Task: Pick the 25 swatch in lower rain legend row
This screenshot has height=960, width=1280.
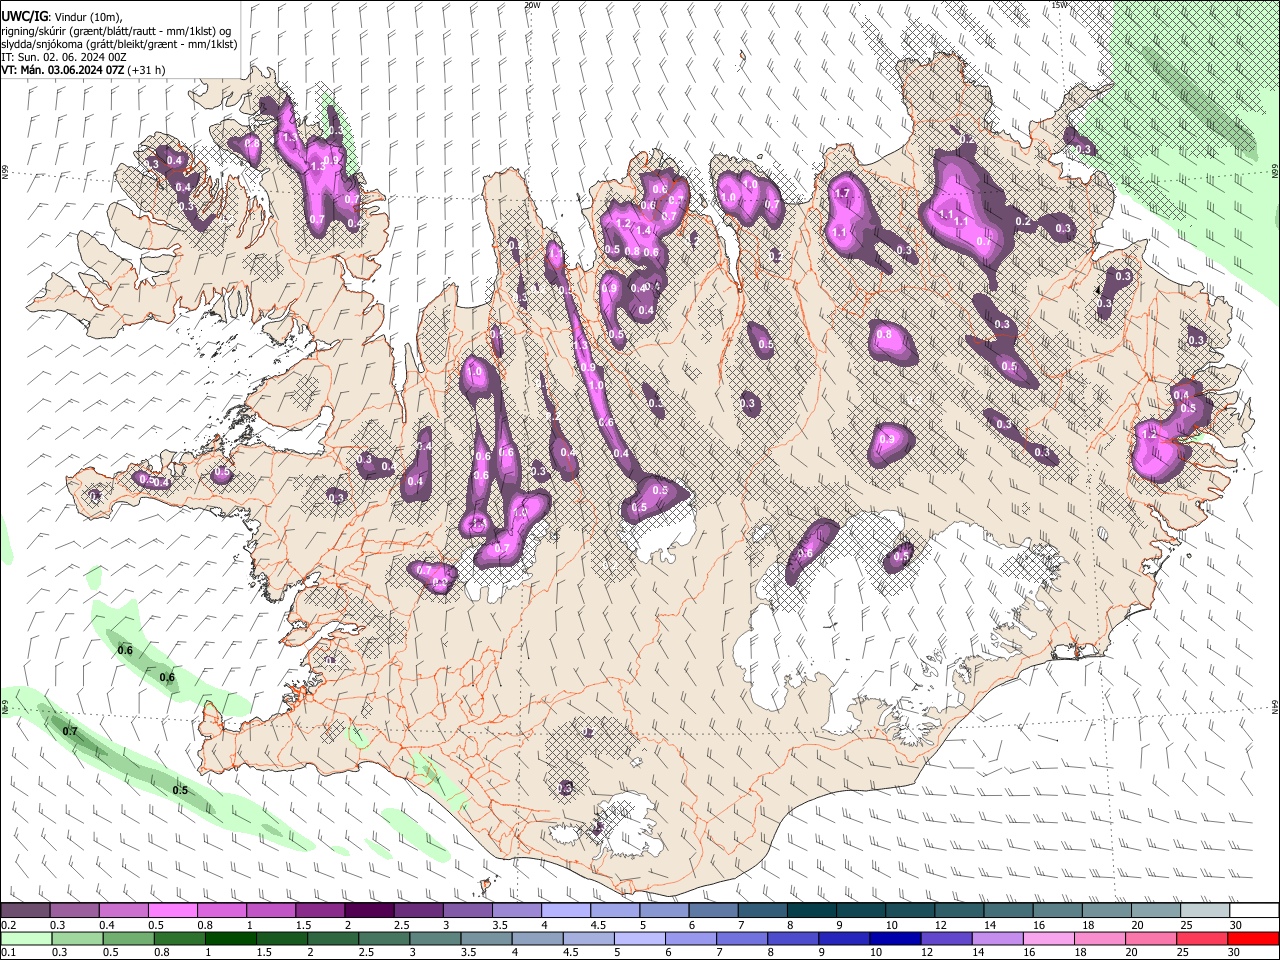Action: (1204, 938)
